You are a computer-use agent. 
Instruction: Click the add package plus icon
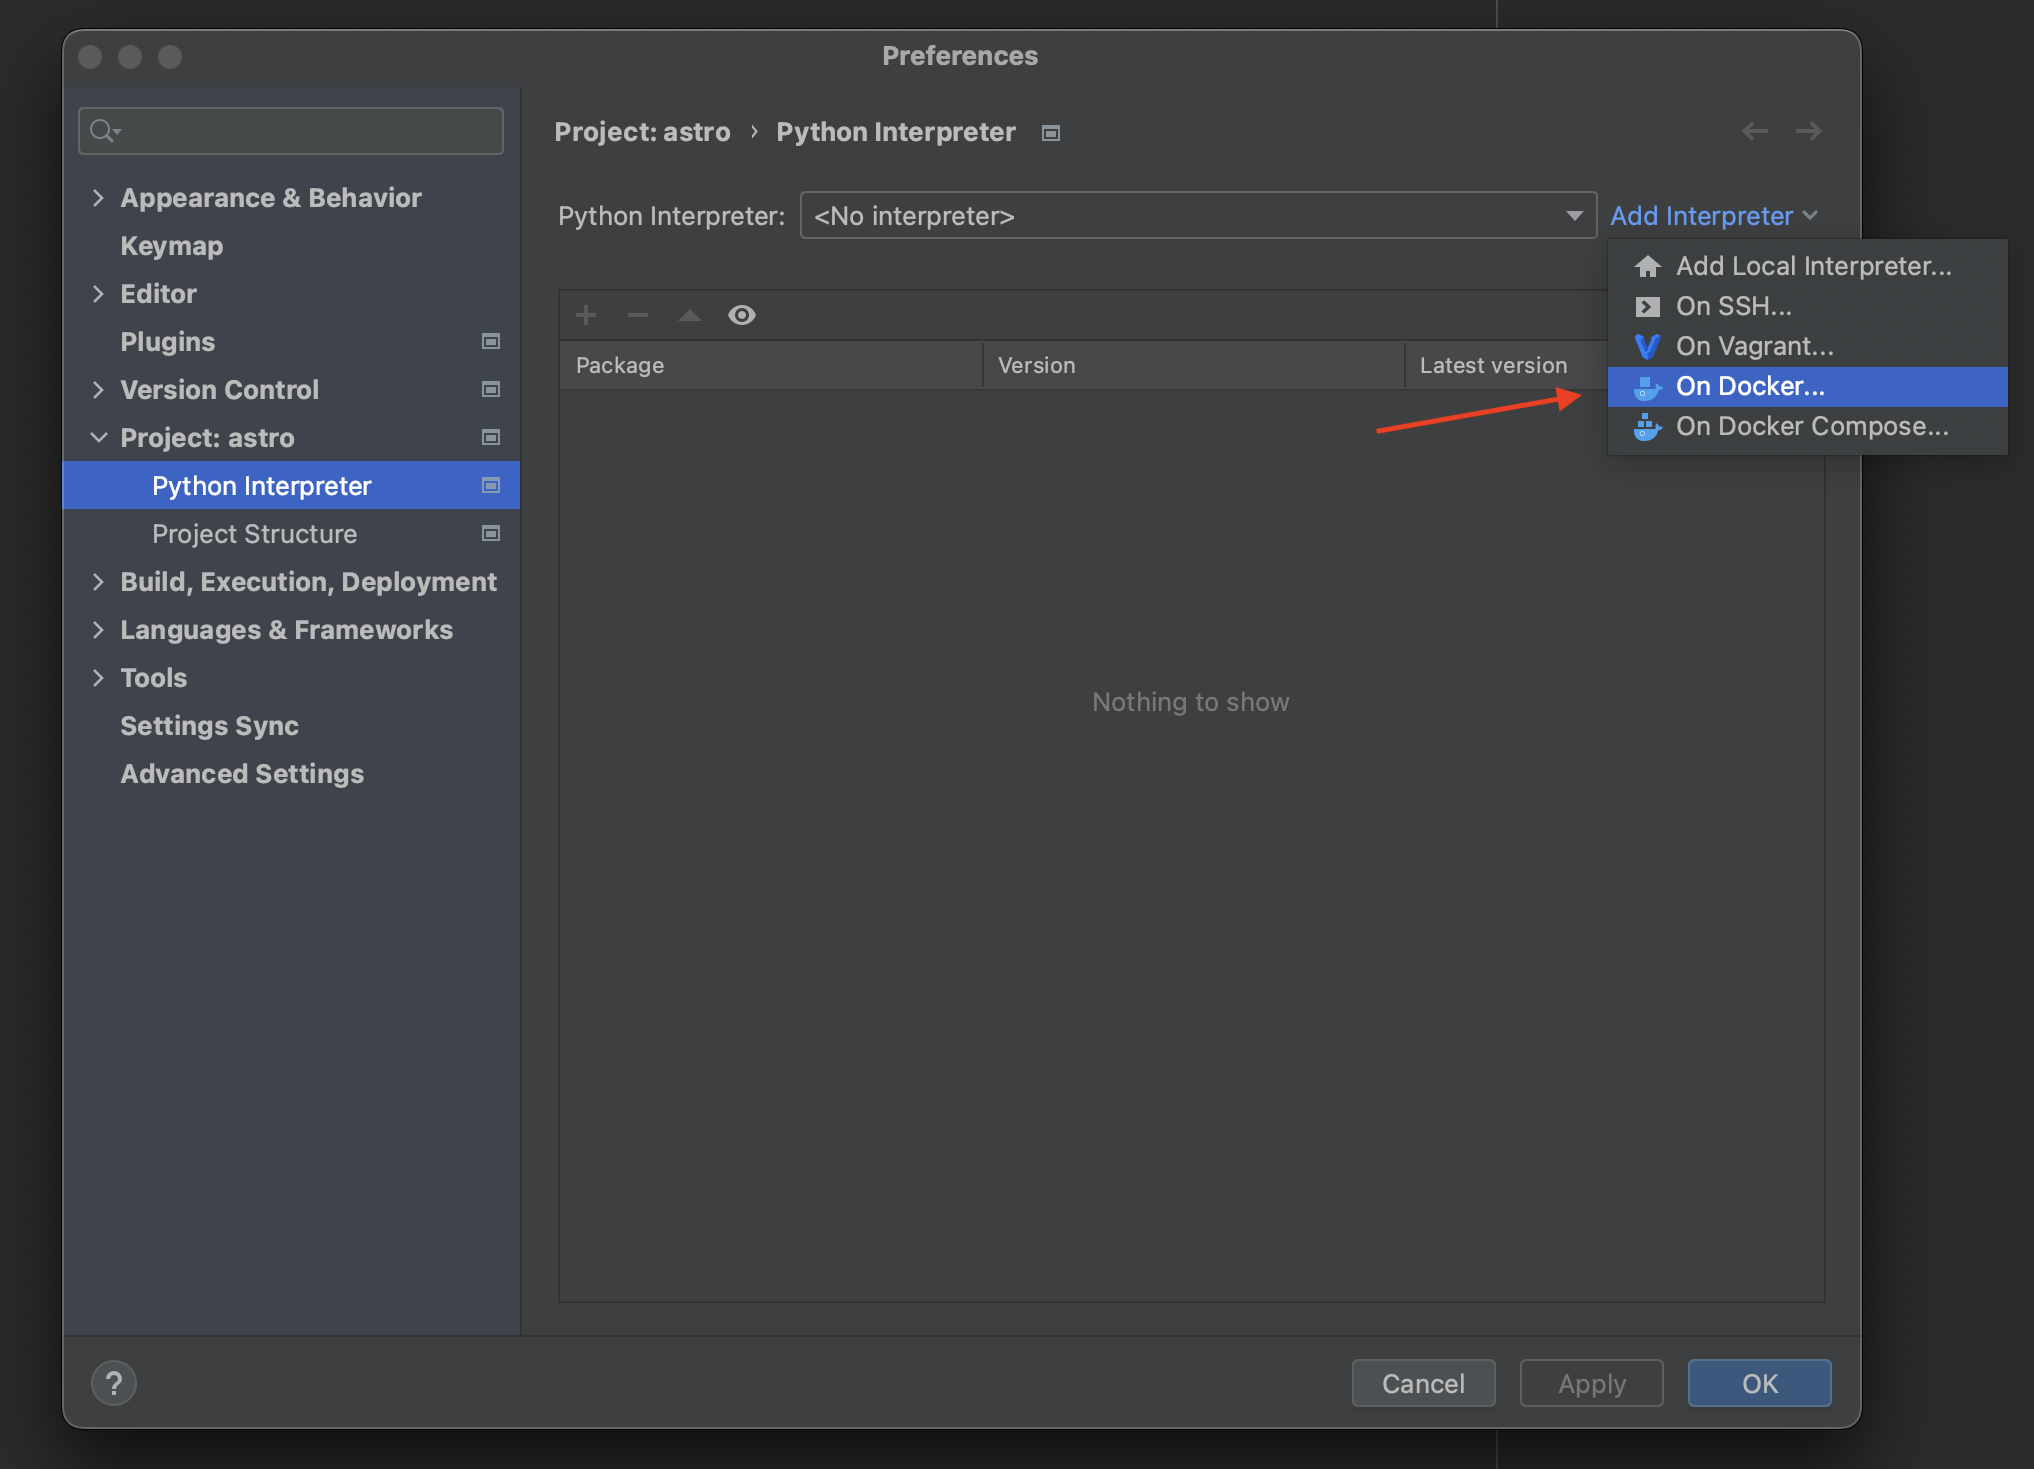pos(586,314)
